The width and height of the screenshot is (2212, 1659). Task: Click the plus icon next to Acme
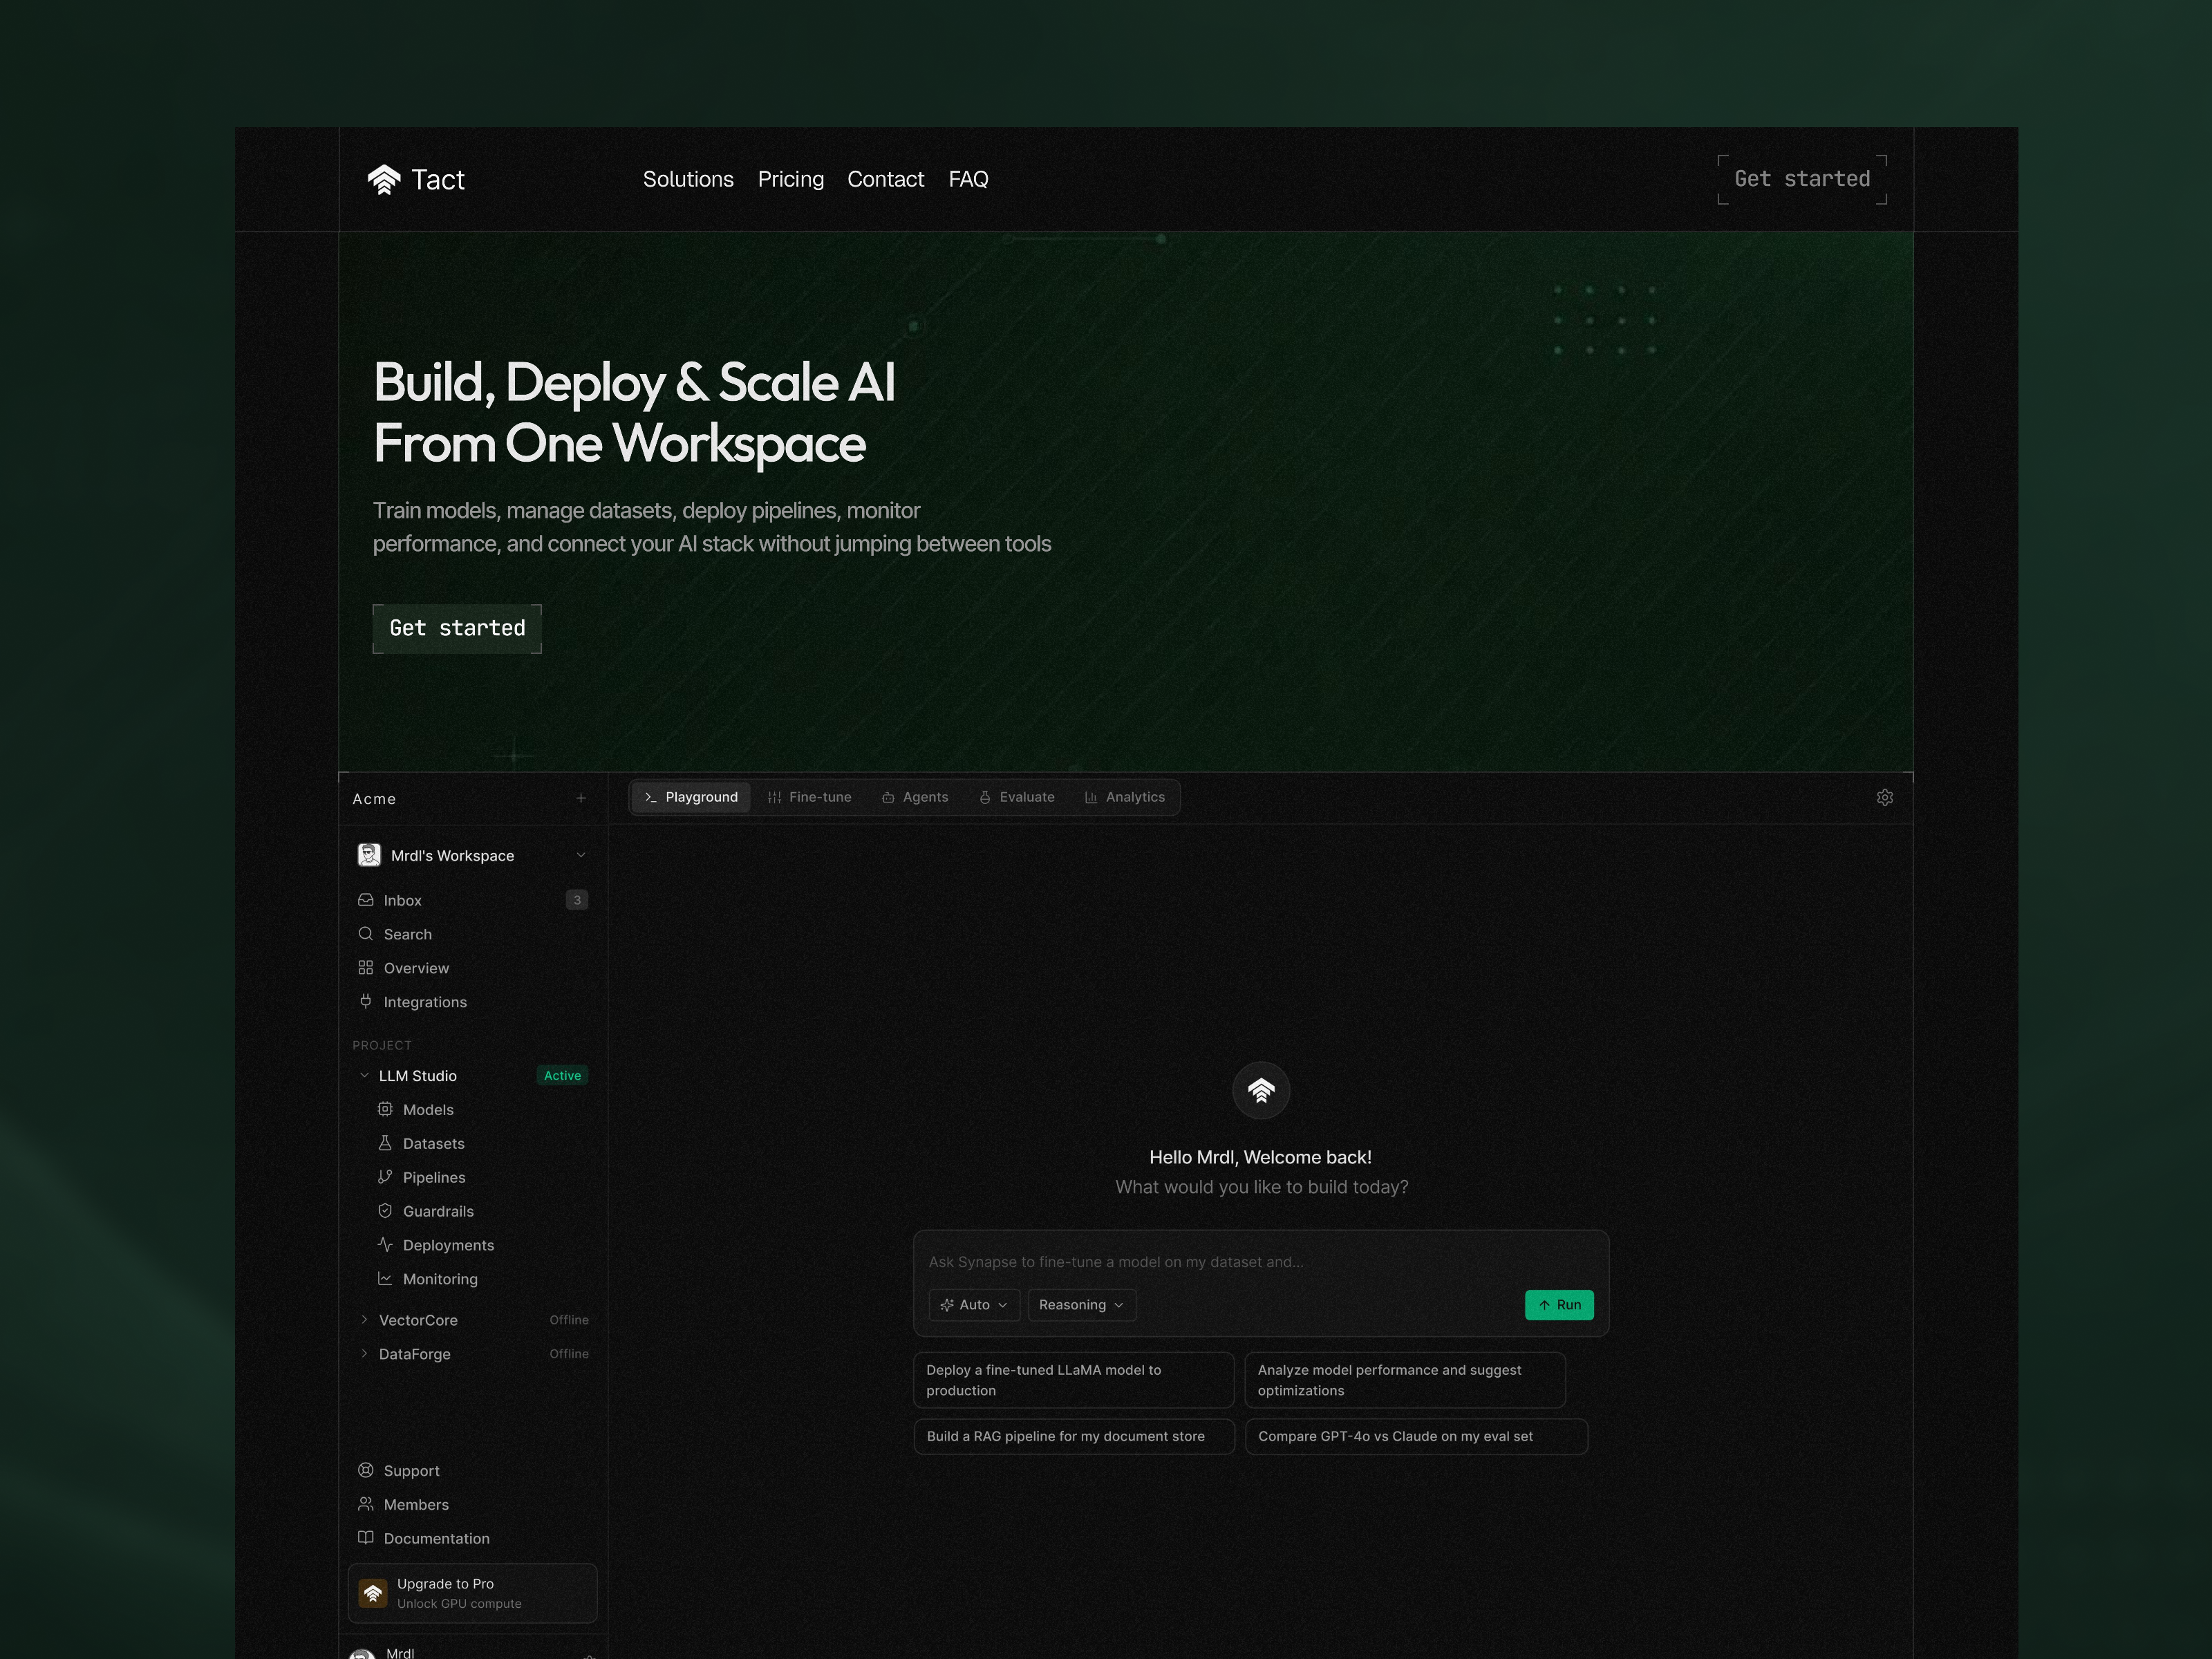581,798
